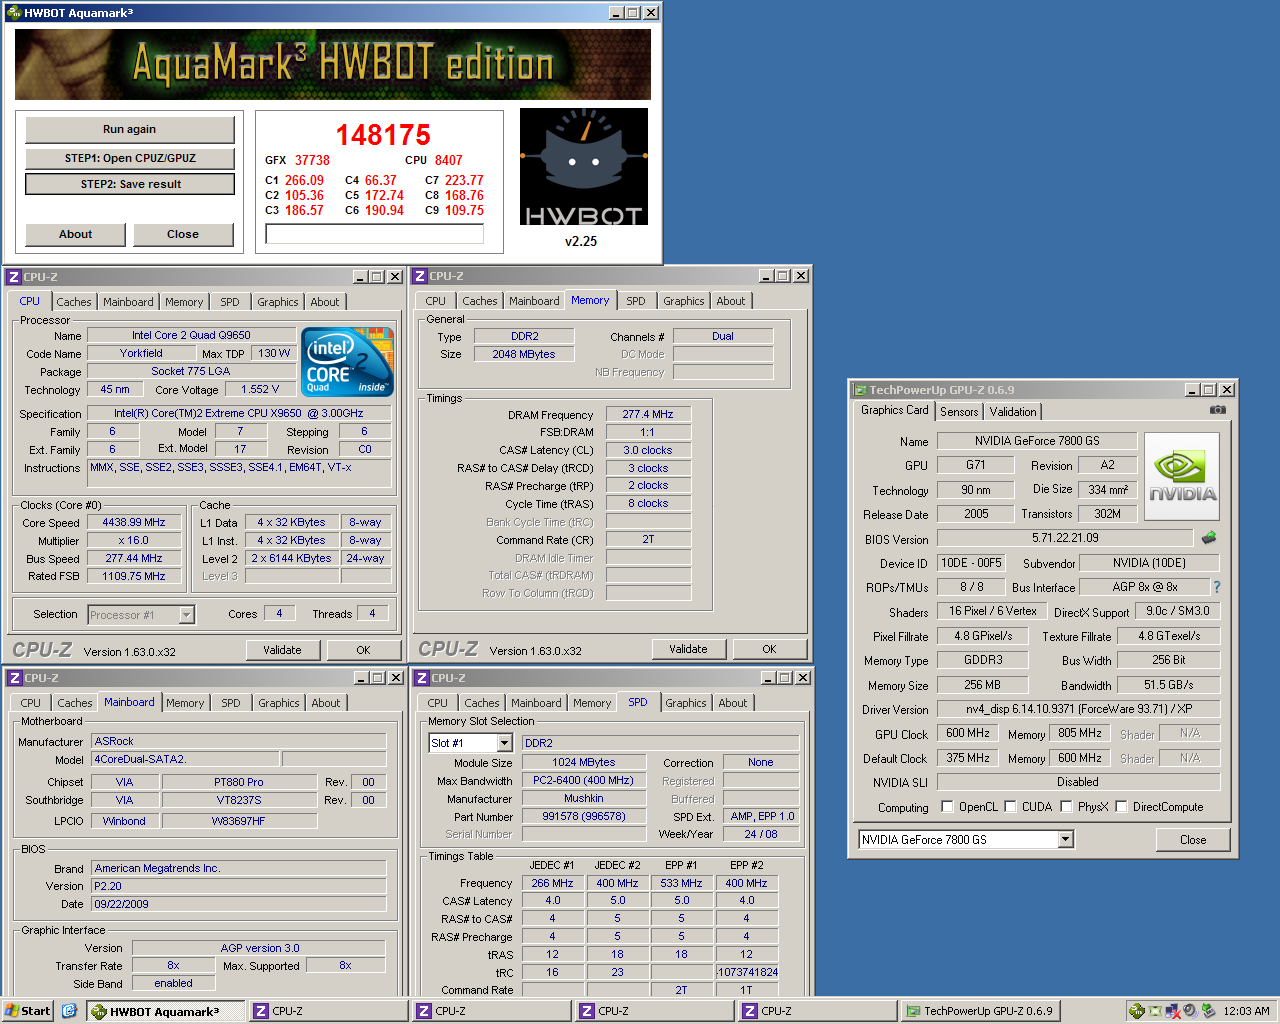Open About tab in the CPU-Z SPD window
1280x1024 pixels.
[732, 703]
